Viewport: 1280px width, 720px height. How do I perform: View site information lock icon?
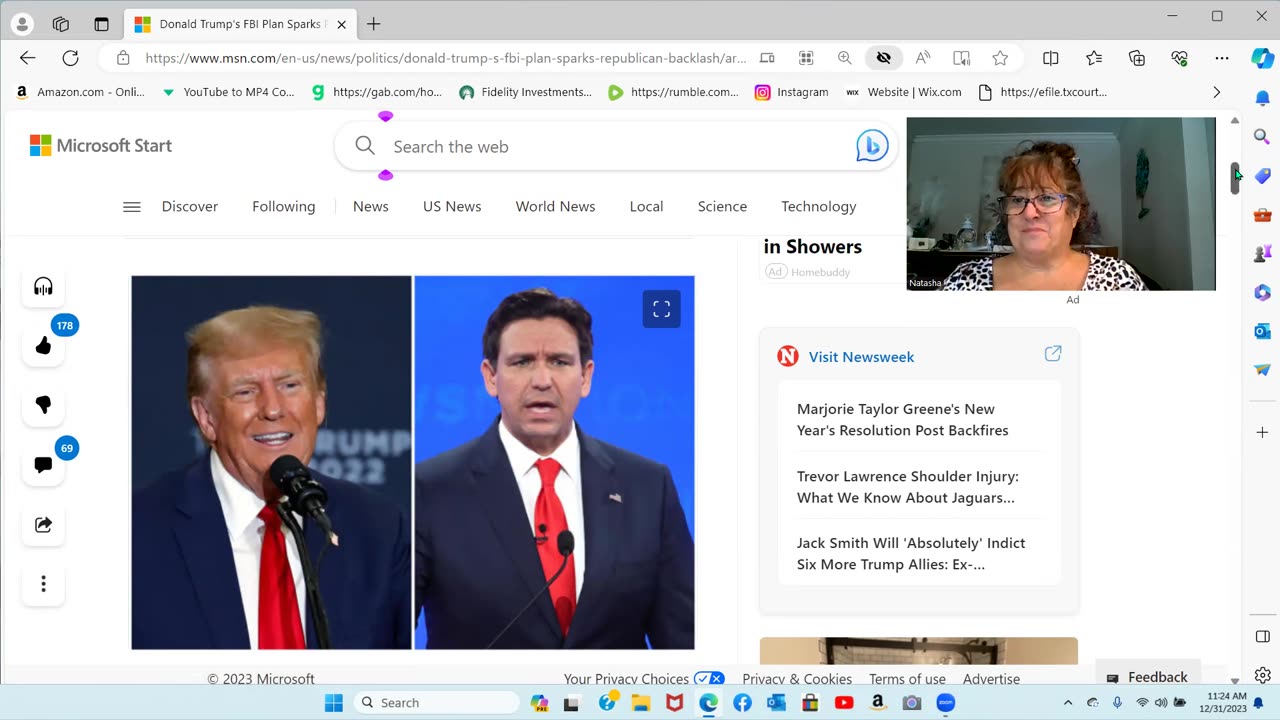click(123, 58)
